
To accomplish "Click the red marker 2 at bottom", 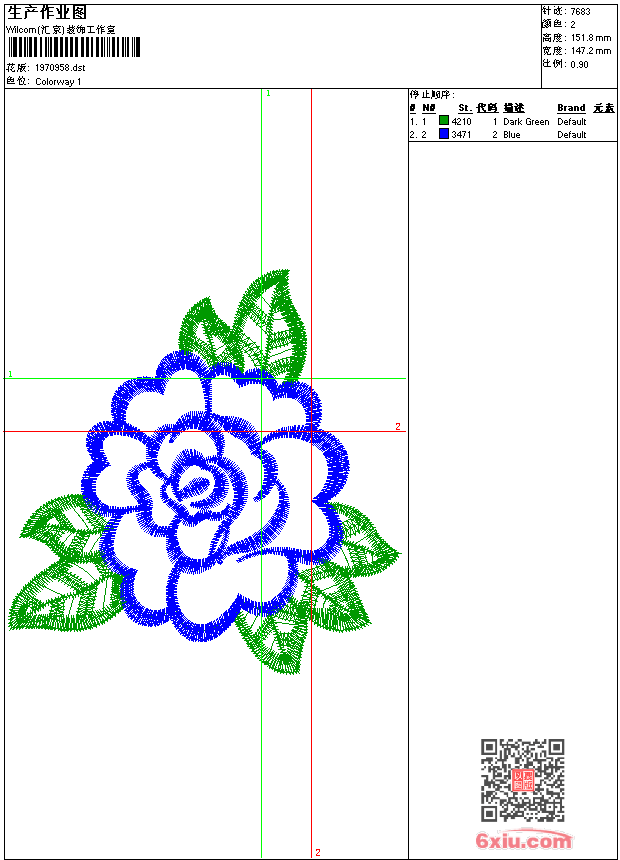I will pos(318,852).
